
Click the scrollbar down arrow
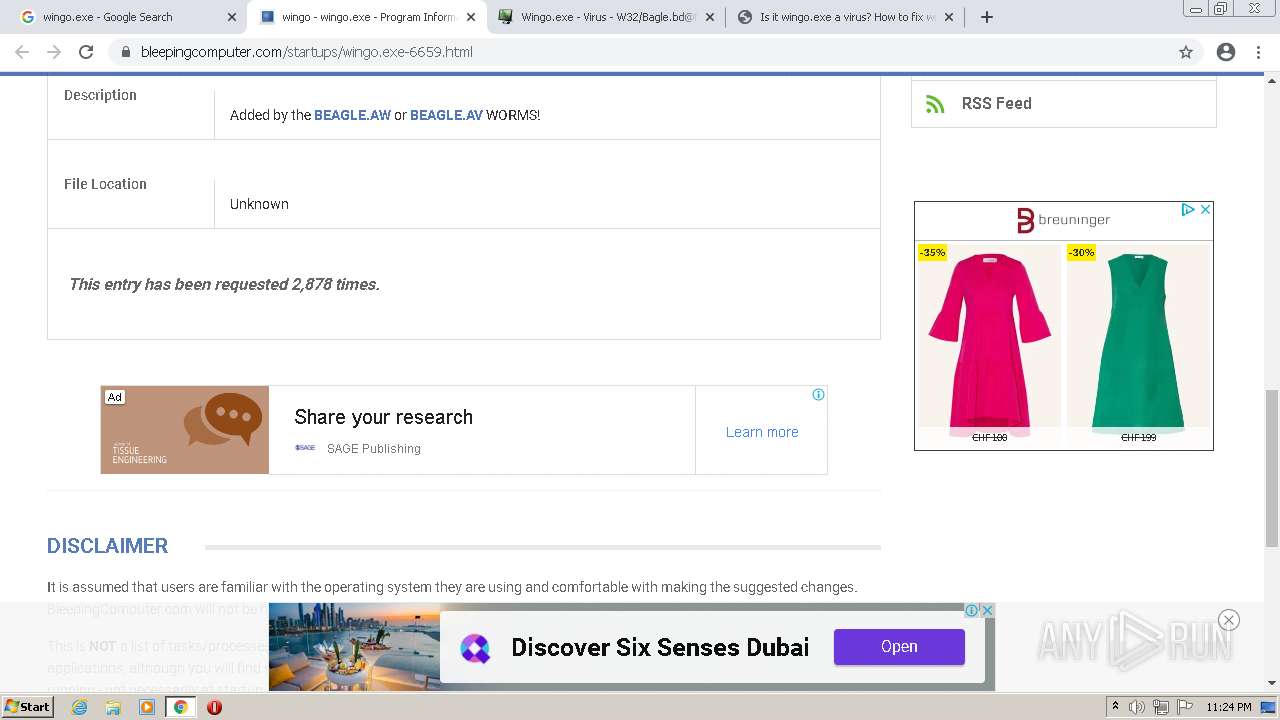(x=1272, y=684)
